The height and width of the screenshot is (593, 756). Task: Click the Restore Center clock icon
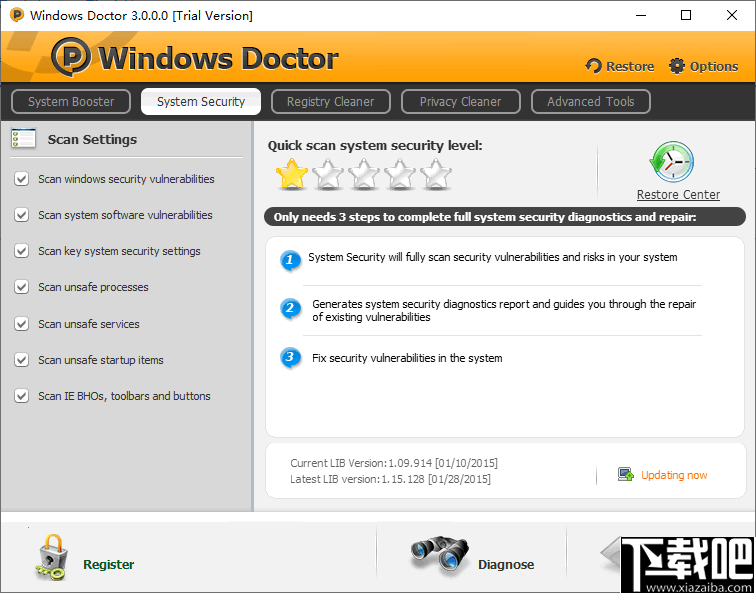tap(671, 162)
